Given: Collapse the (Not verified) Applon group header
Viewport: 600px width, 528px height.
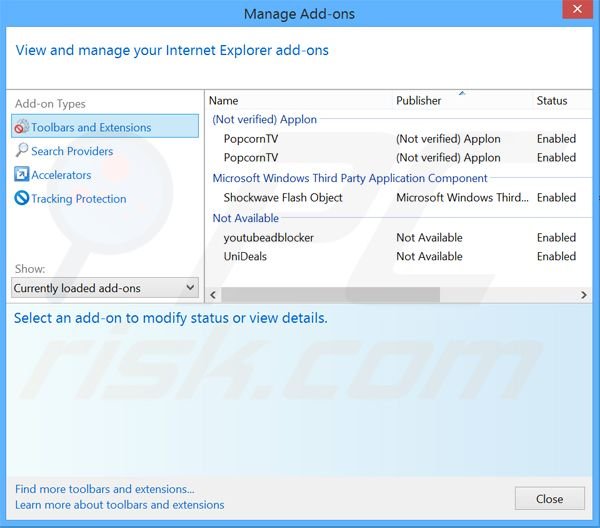Looking at the screenshot, I should (264, 119).
